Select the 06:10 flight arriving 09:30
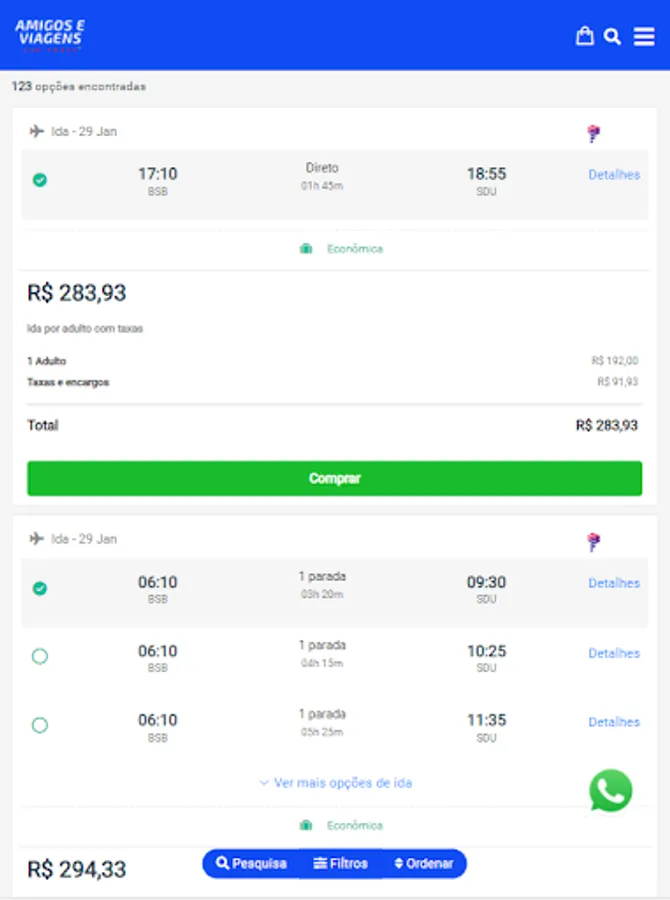 click(40, 589)
